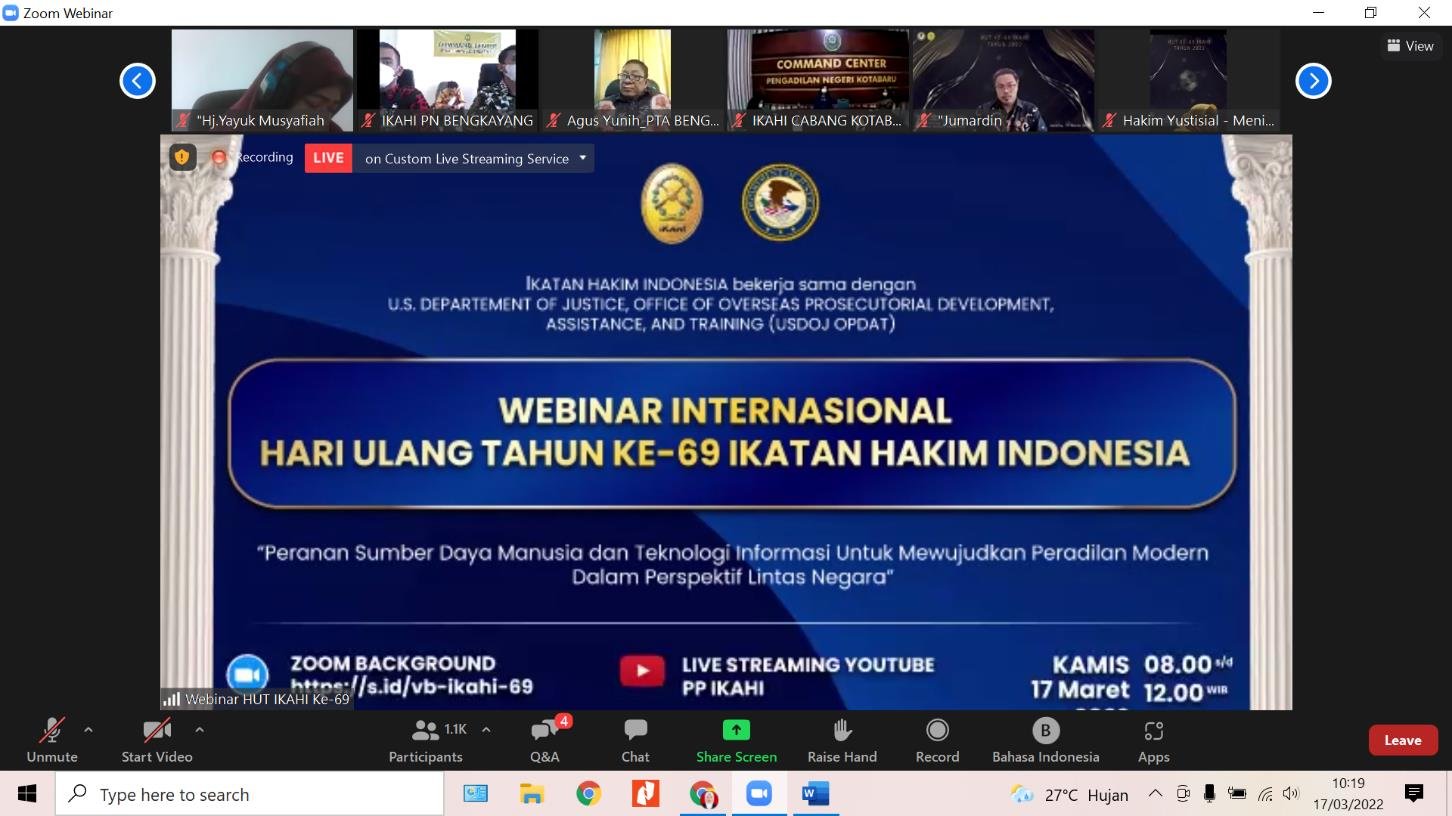Open Microsoft Word from the taskbar
This screenshot has height=816, width=1452.
(x=816, y=794)
